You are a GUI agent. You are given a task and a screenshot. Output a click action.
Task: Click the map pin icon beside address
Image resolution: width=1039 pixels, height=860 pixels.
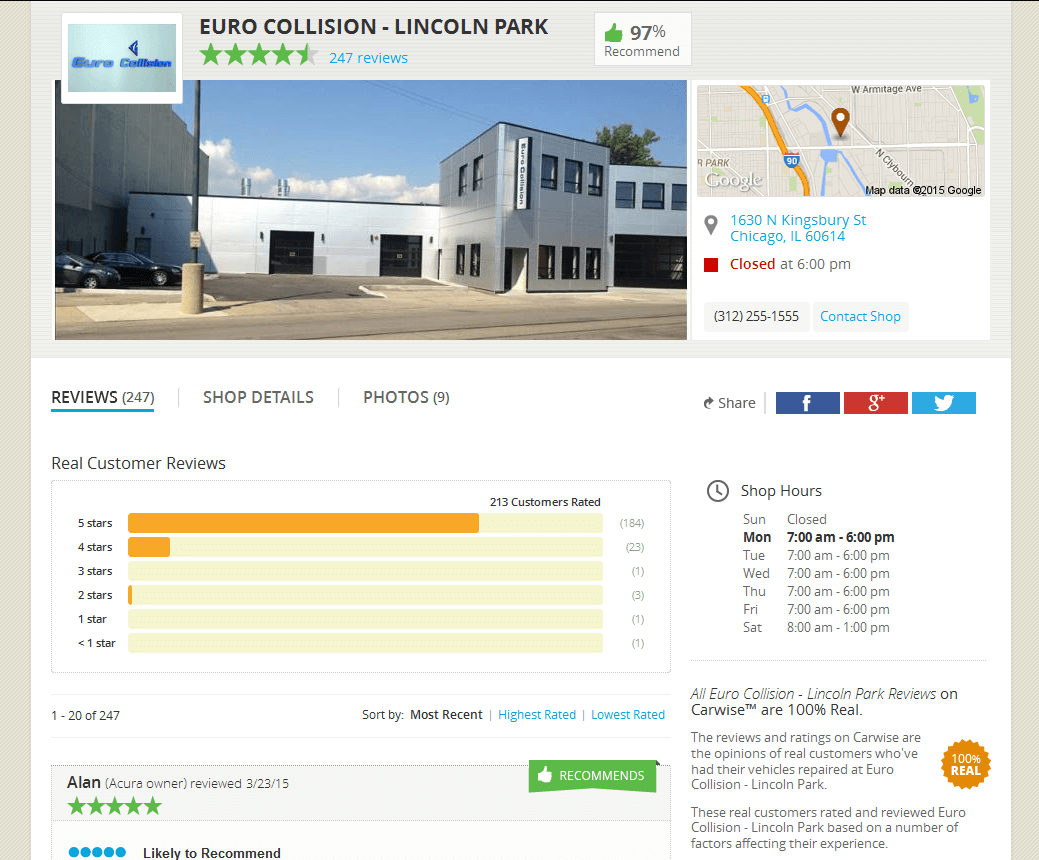pyautogui.click(x=710, y=225)
